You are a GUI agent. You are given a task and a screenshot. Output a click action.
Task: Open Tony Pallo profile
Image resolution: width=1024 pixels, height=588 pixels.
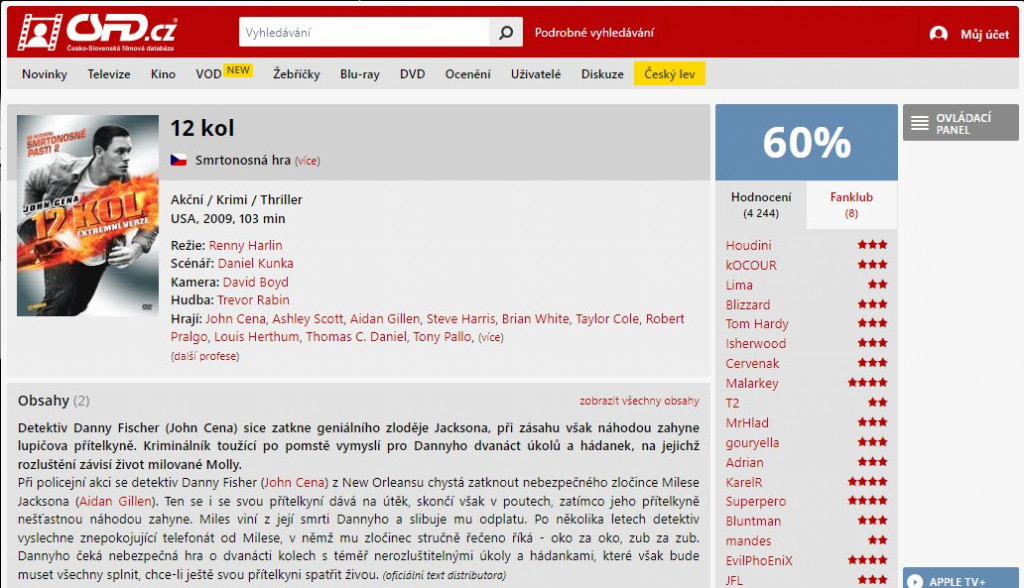pyautogui.click(x=441, y=337)
